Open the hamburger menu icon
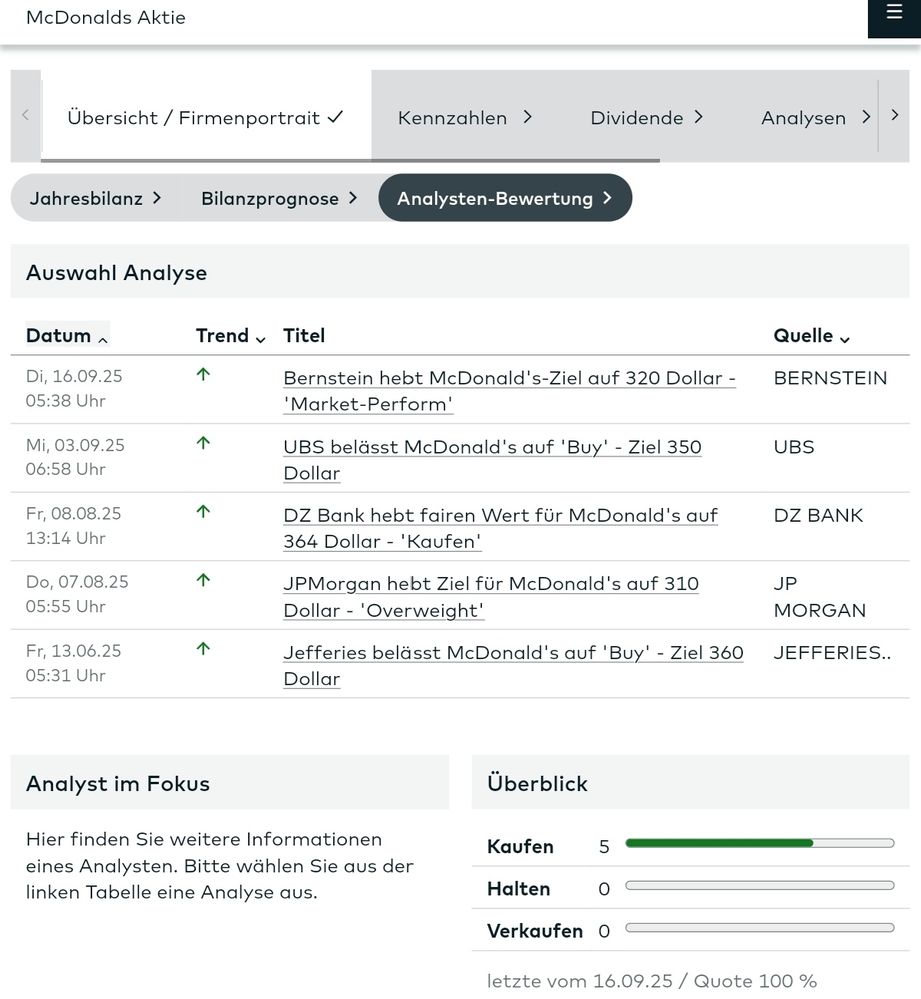Screen dimensions: 921x999 click(x=894, y=12)
